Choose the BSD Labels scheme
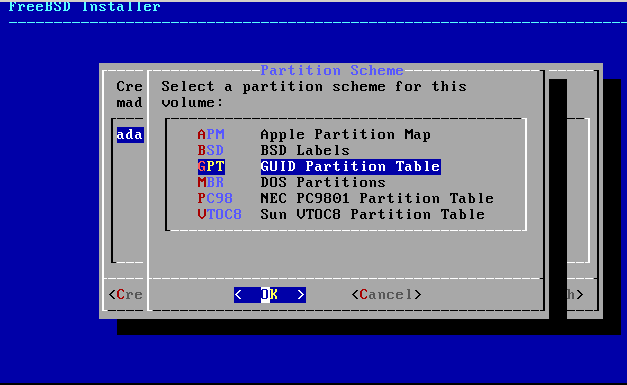Screen dimensions: 627x385 (274, 151)
